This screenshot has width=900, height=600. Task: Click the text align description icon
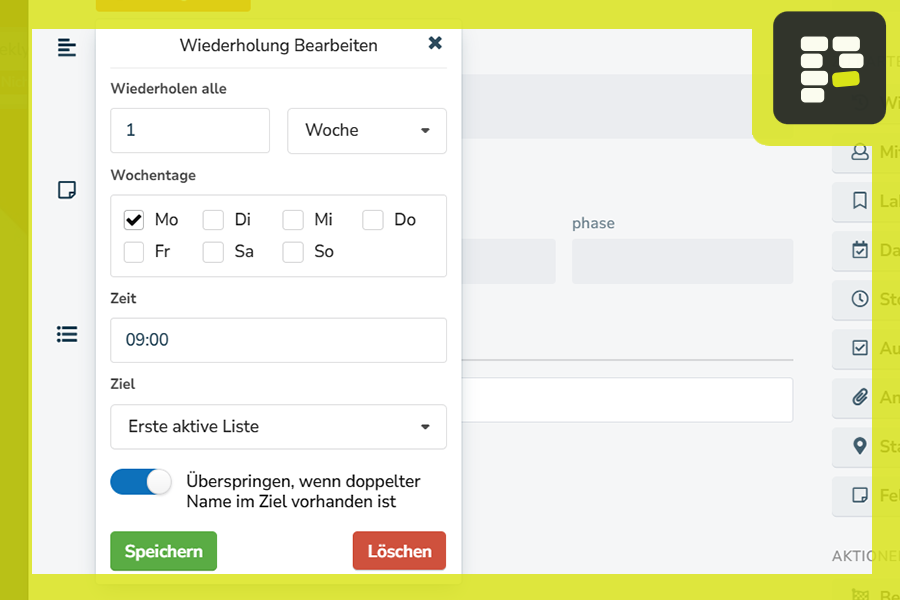67,47
